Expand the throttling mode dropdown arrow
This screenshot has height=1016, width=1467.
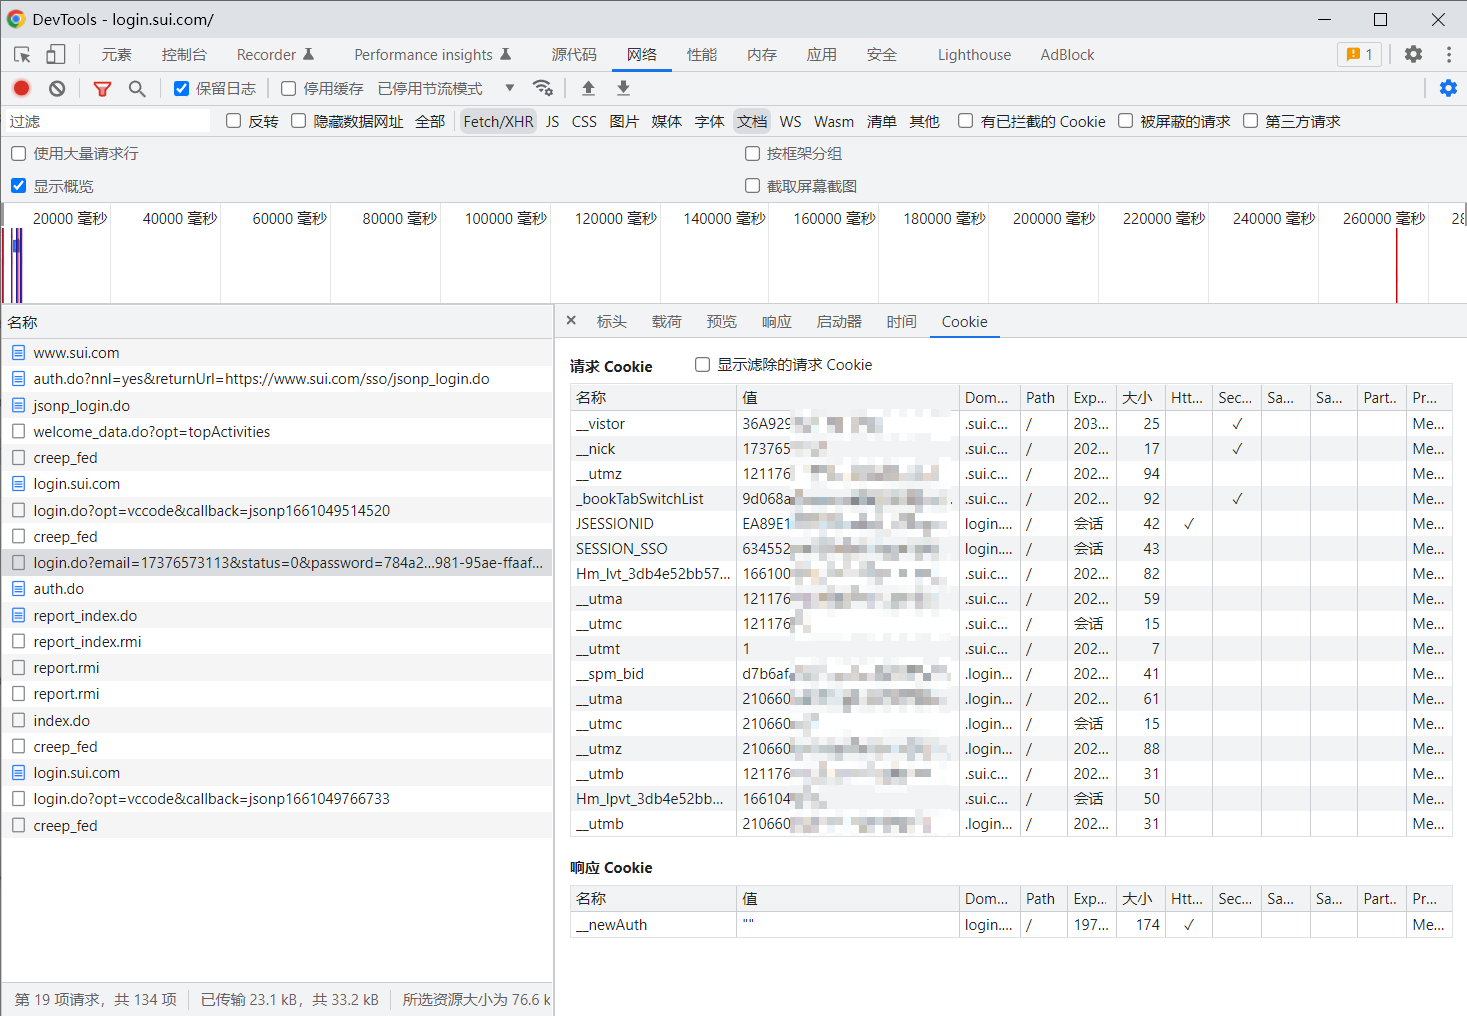click(510, 88)
